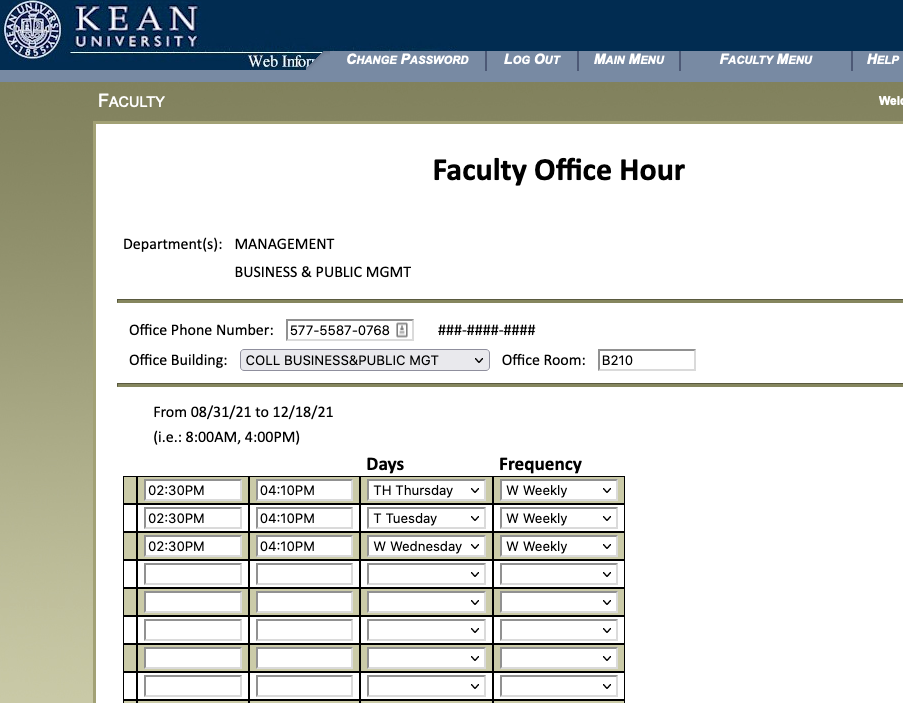903x703 pixels.
Task: Click the Frequency column header
Action: click(x=540, y=464)
